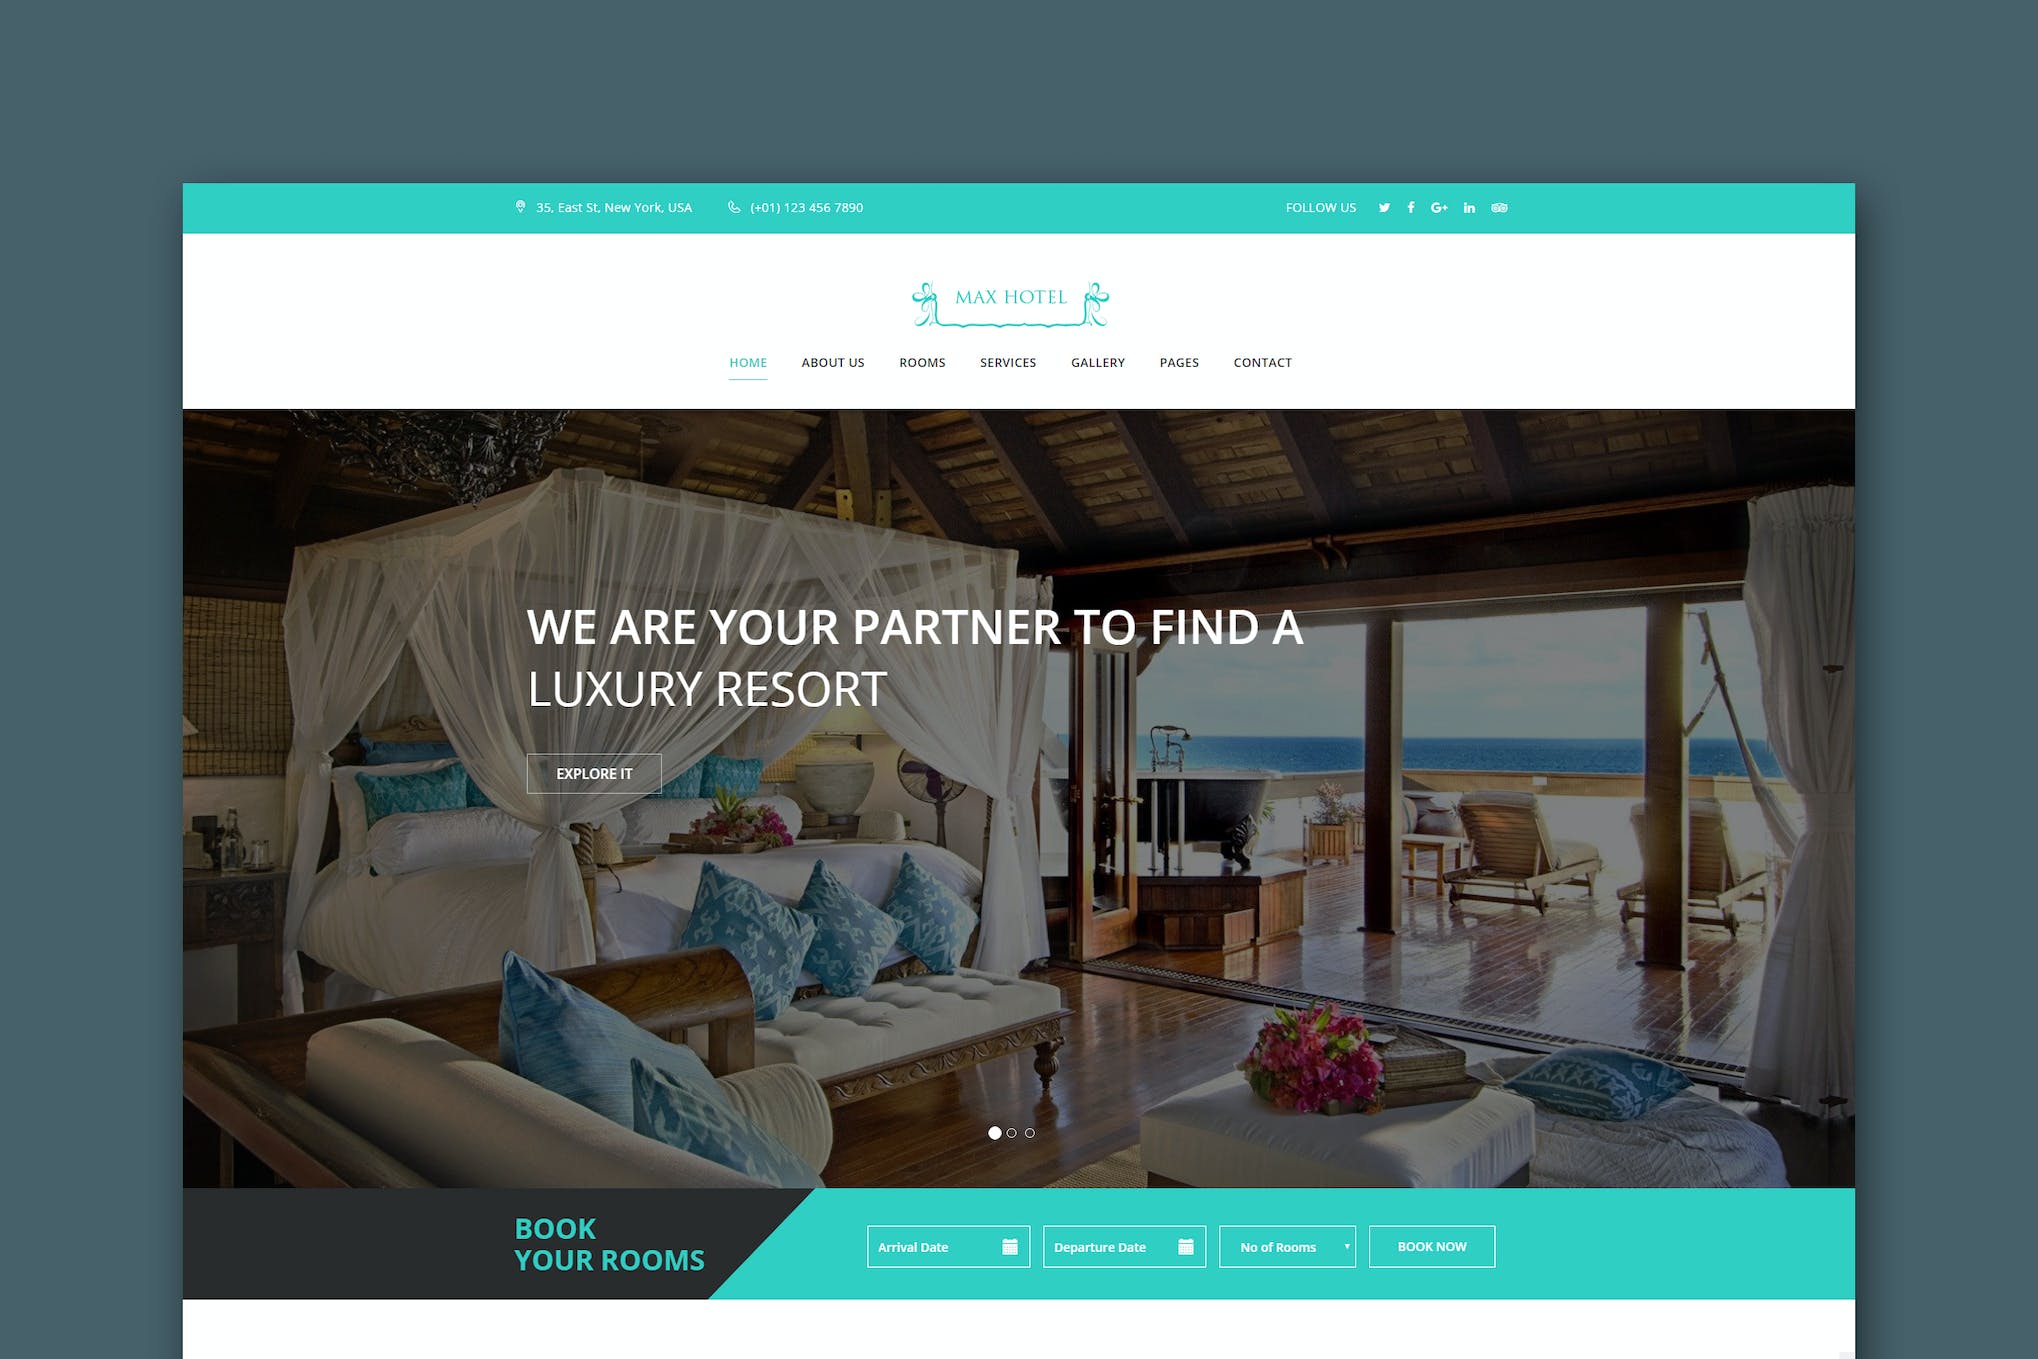Image resolution: width=2038 pixels, height=1359 pixels.
Task: Click the camera/photo social media icon
Action: coord(1500,206)
